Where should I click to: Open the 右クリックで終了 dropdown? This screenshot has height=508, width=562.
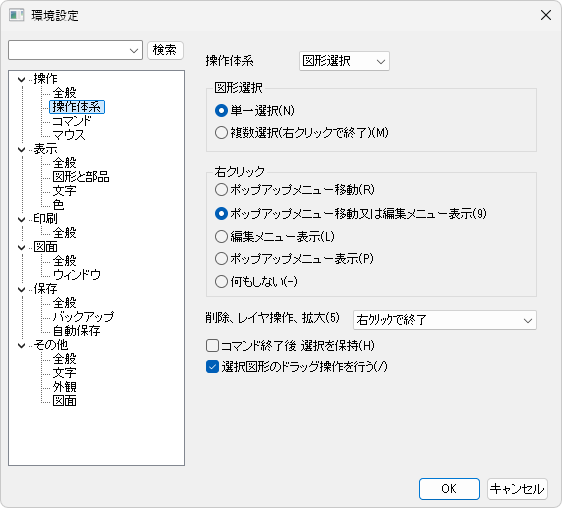(x=444, y=320)
